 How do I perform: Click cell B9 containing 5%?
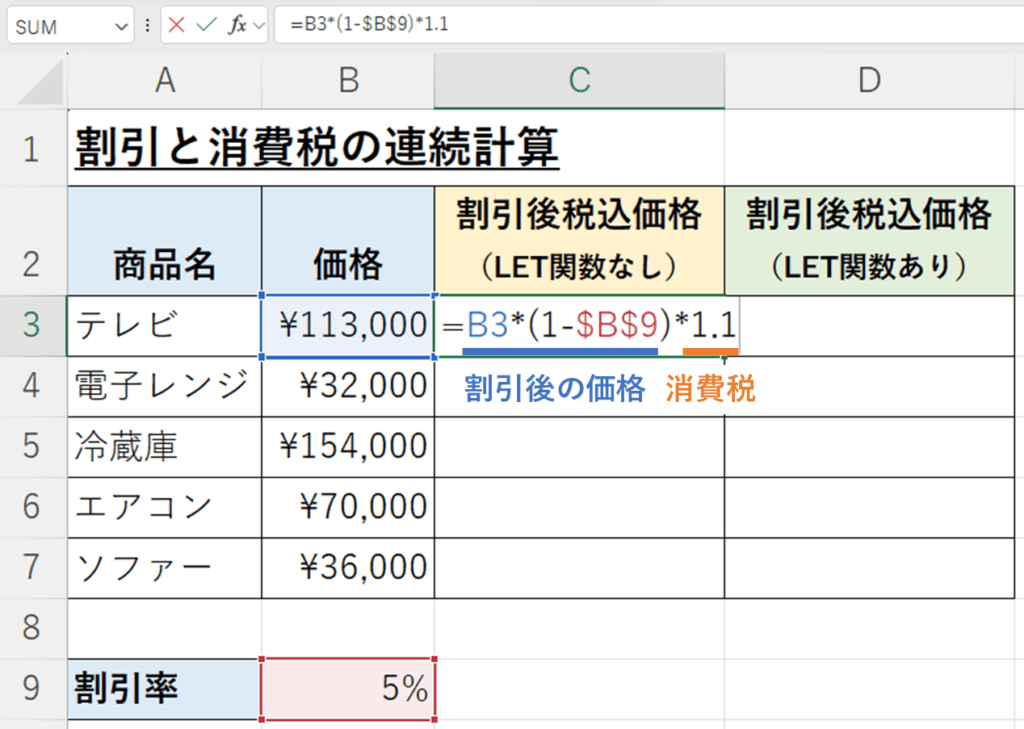pyautogui.click(x=348, y=689)
